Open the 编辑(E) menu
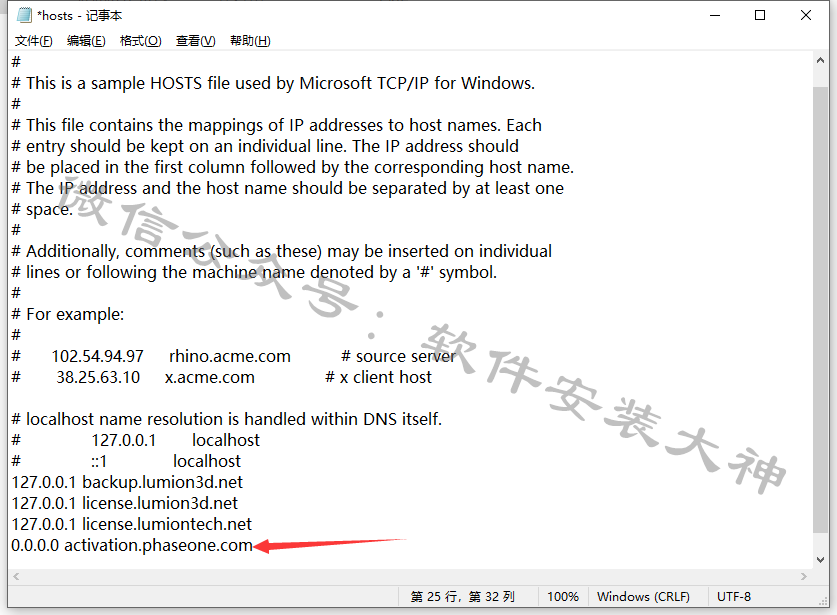 point(86,41)
